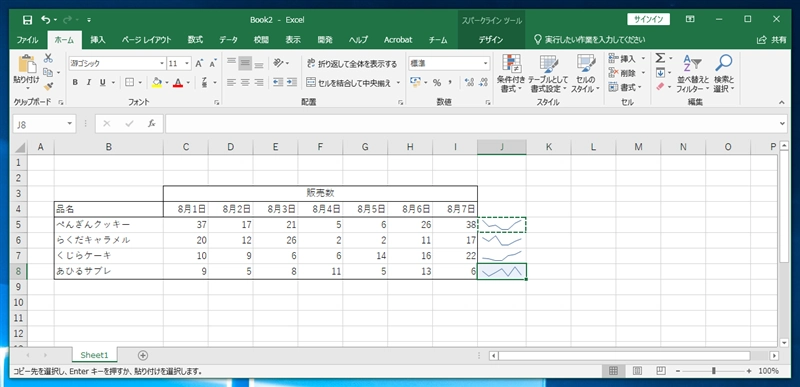Open font name dropdown 游ゴシック

162,64
